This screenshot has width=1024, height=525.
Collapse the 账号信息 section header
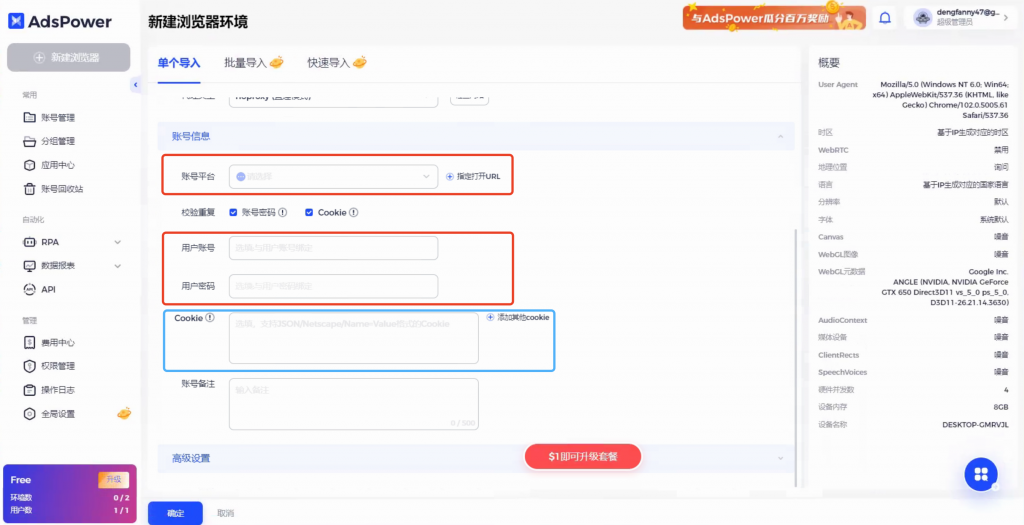tap(780, 136)
